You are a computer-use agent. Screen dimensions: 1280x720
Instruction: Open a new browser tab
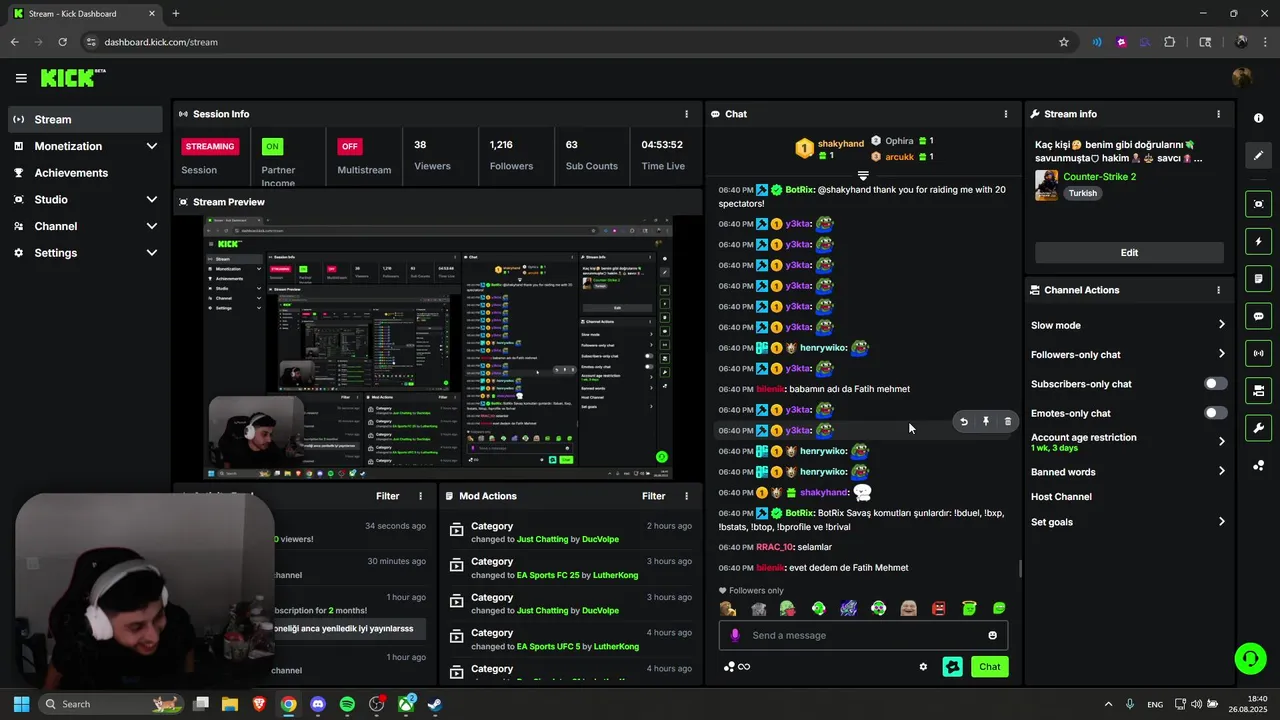point(176,14)
